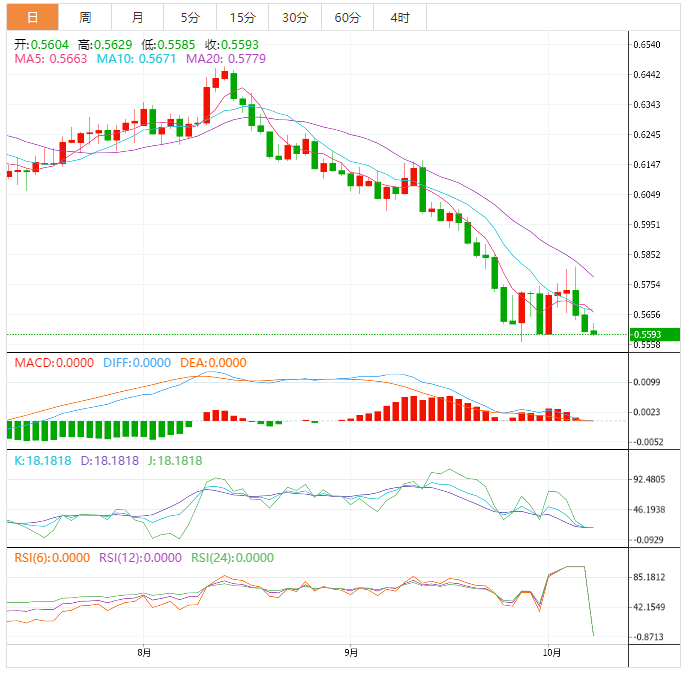Screen dimensions: 691x674
Task: Click the 92.4805 KDJ axis label
Action: click(x=649, y=479)
